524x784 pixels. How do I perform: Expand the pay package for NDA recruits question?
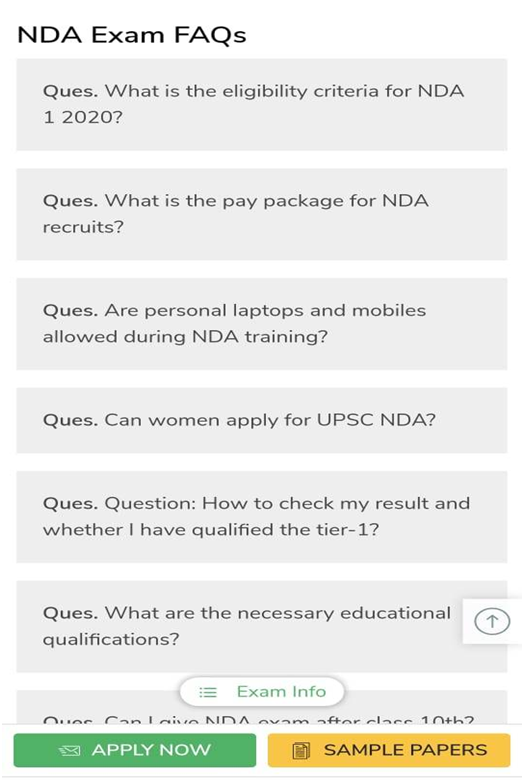262,214
